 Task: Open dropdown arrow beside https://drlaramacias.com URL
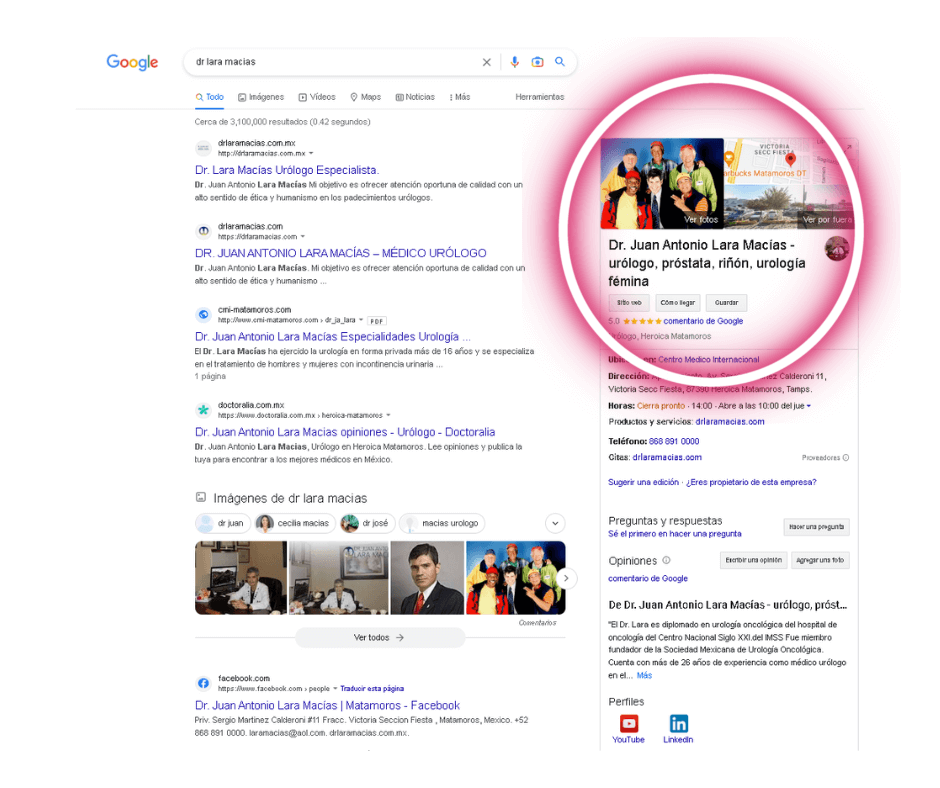pyautogui.click(x=303, y=237)
